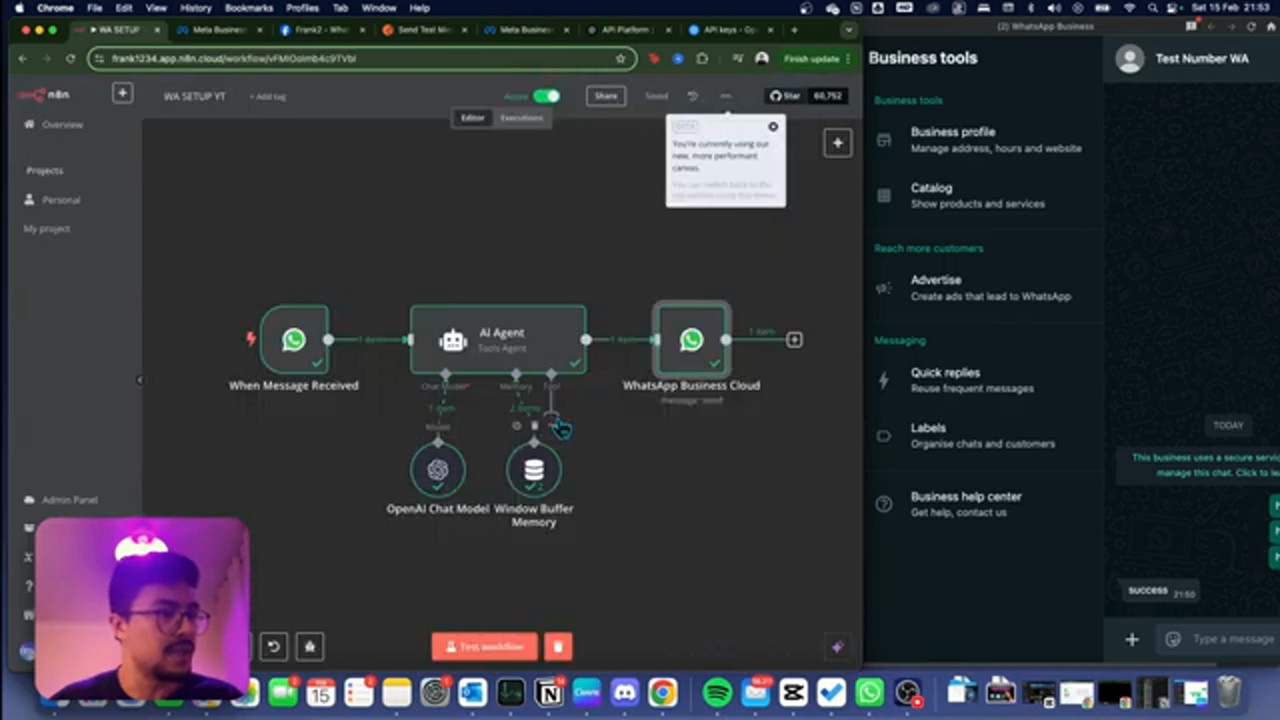Viewport: 1280px width, 720px height.
Task: Click the Test Number WA chat header
Action: tap(1192, 59)
